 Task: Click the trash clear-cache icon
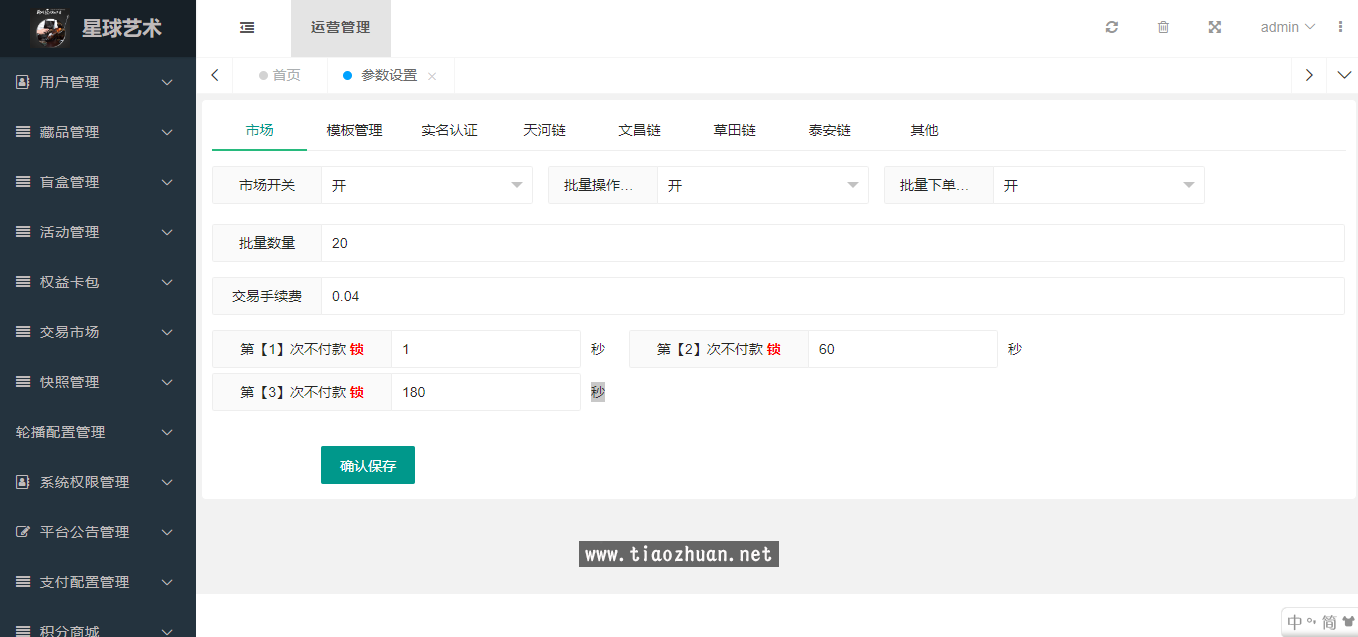click(x=1163, y=28)
